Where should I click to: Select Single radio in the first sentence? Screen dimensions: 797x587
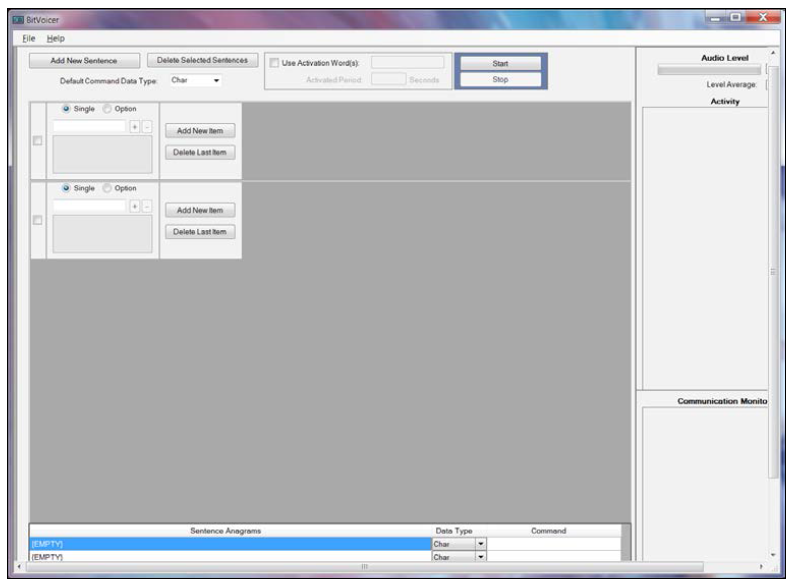tap(66, 108)
